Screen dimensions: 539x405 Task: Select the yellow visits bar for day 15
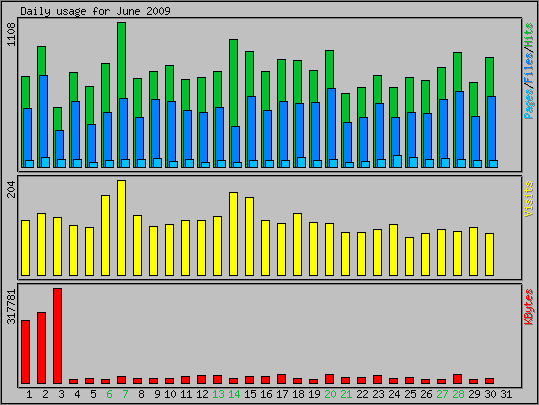(250, 237)
